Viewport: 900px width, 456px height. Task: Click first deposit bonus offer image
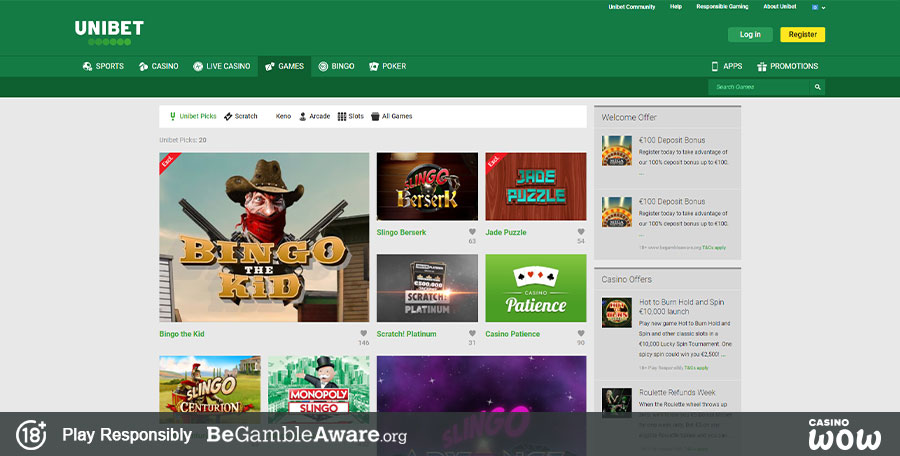pyautogui.click(x=616, y=150)
